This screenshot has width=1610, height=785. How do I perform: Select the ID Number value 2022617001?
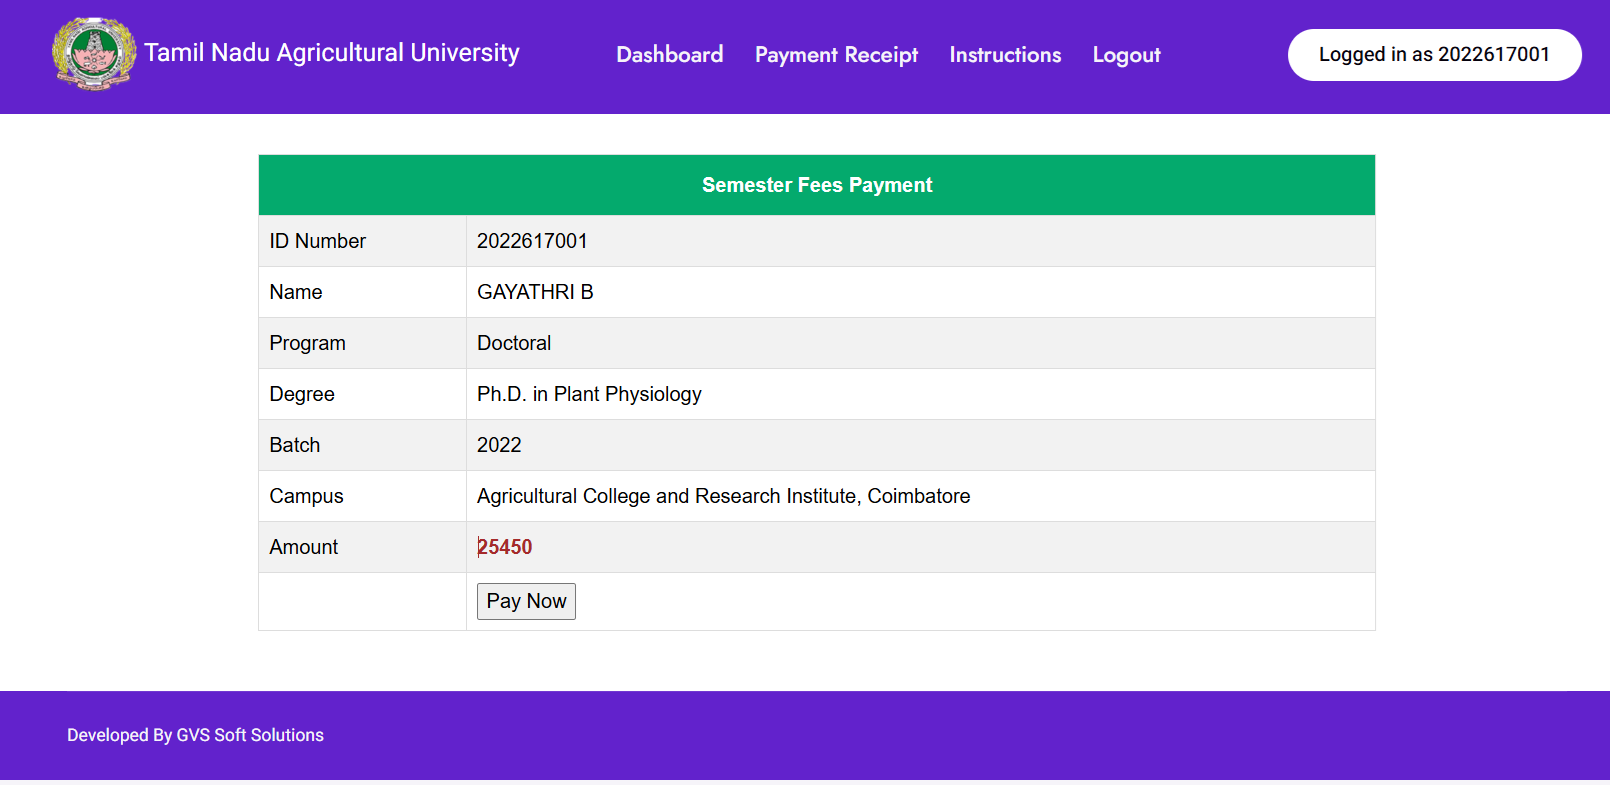pos(532,241)
